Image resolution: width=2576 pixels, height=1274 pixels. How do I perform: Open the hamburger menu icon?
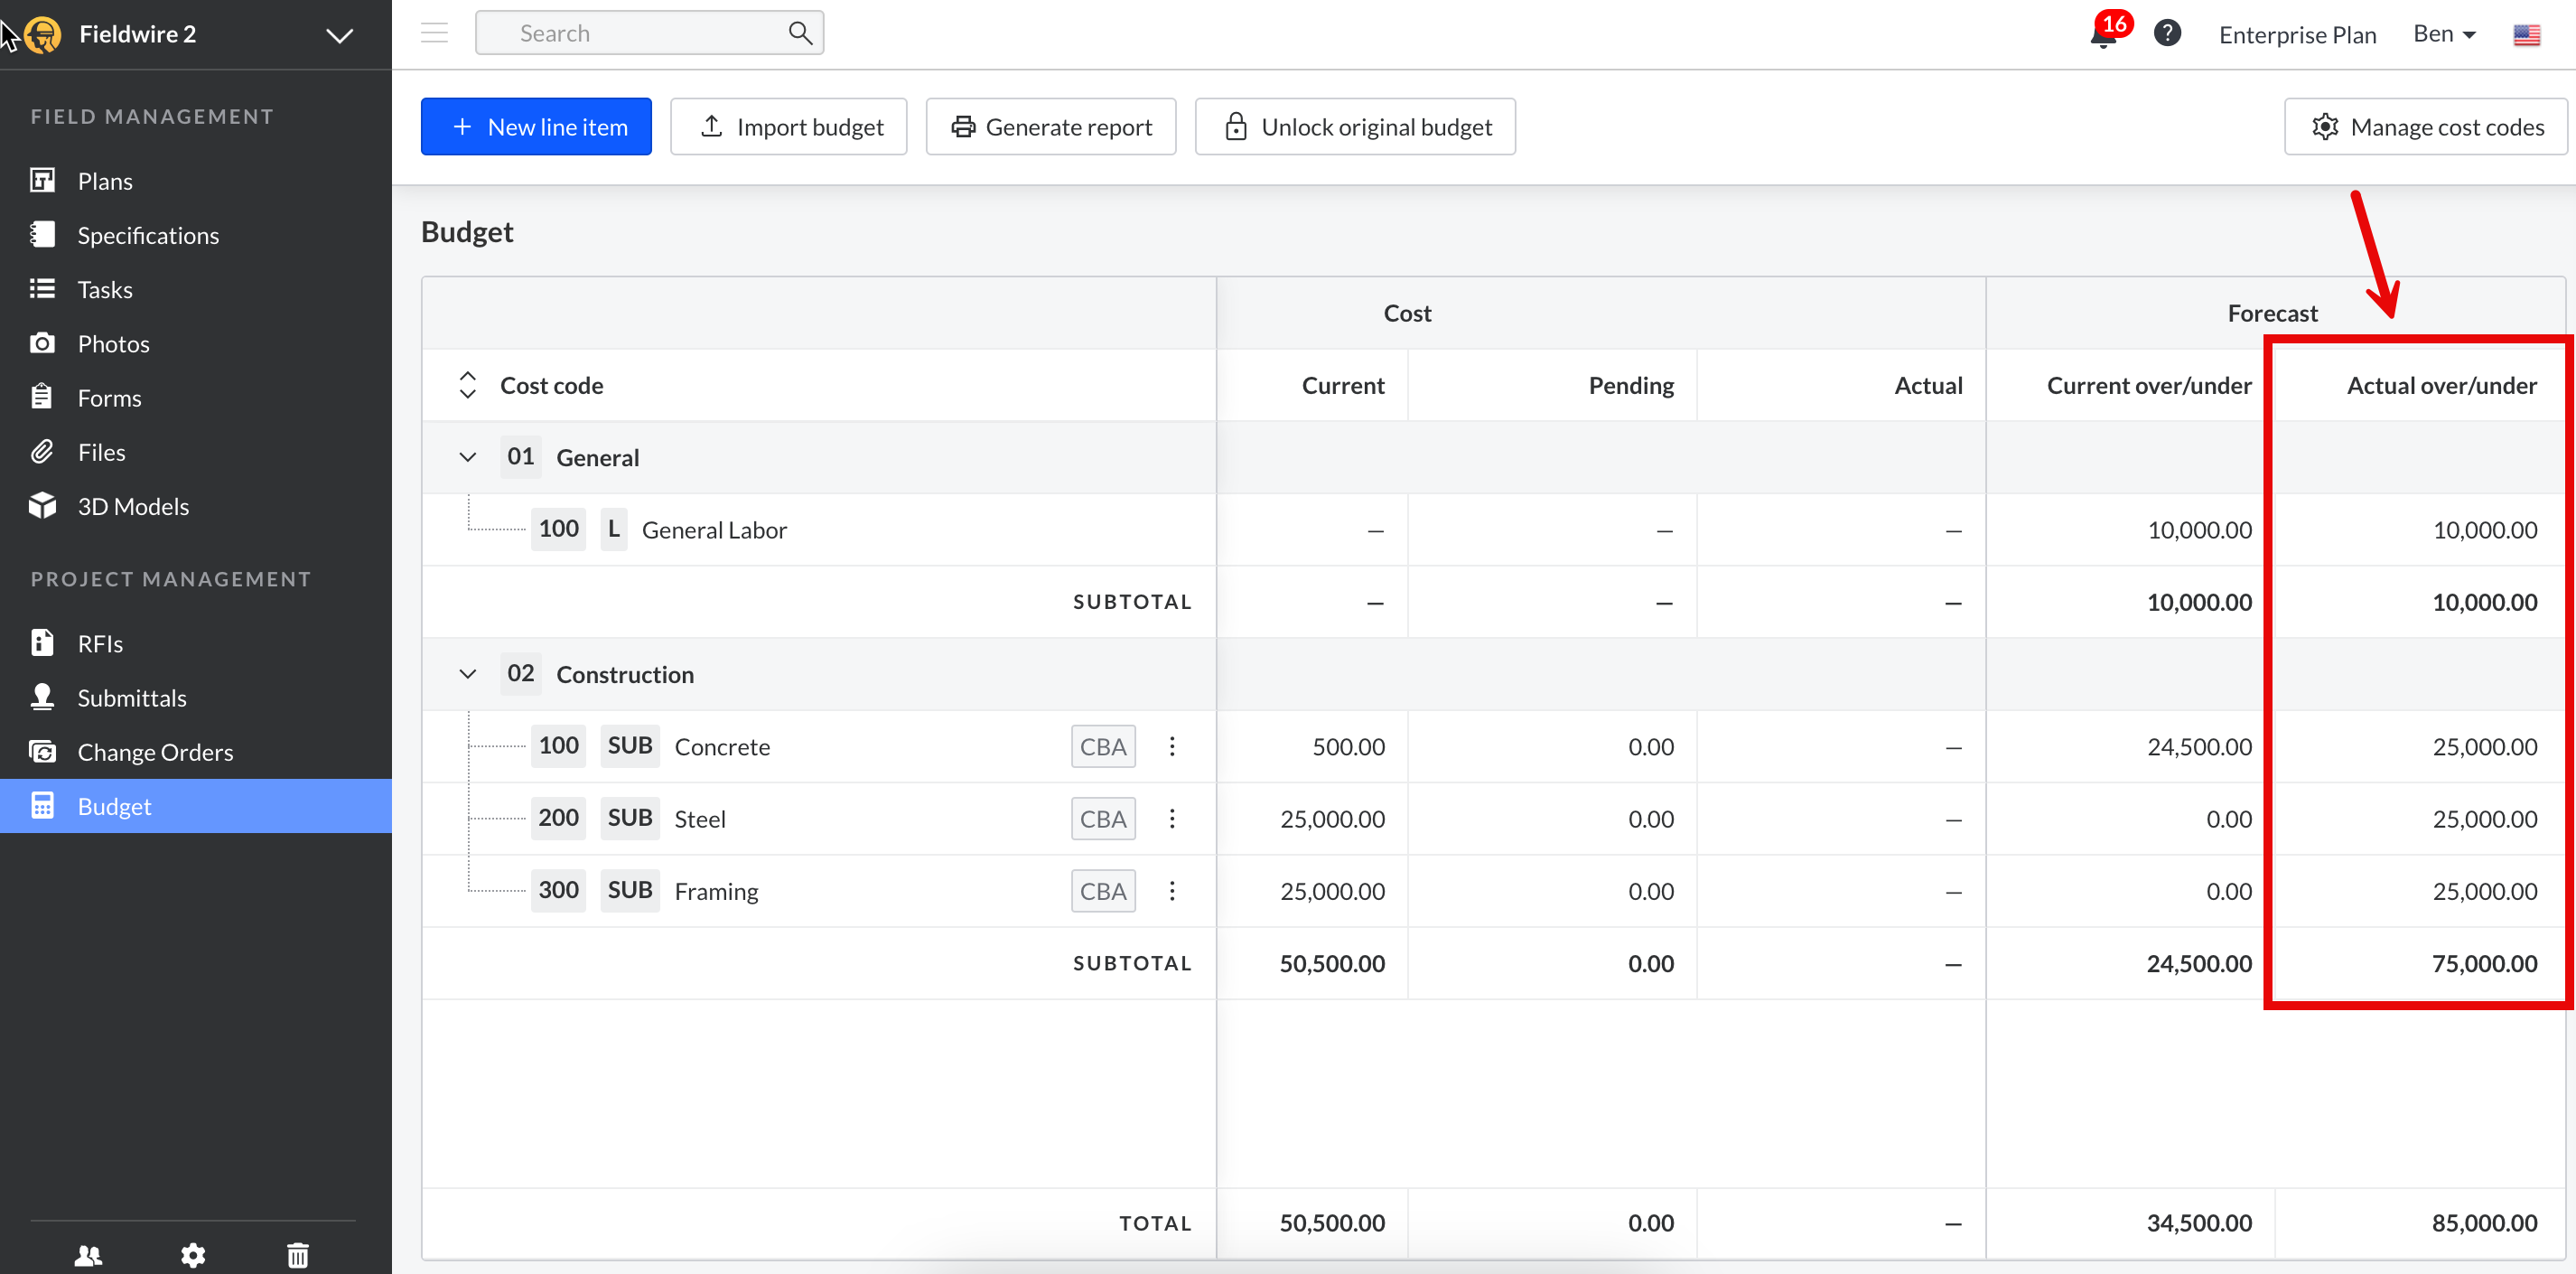[x=434, y=33]
